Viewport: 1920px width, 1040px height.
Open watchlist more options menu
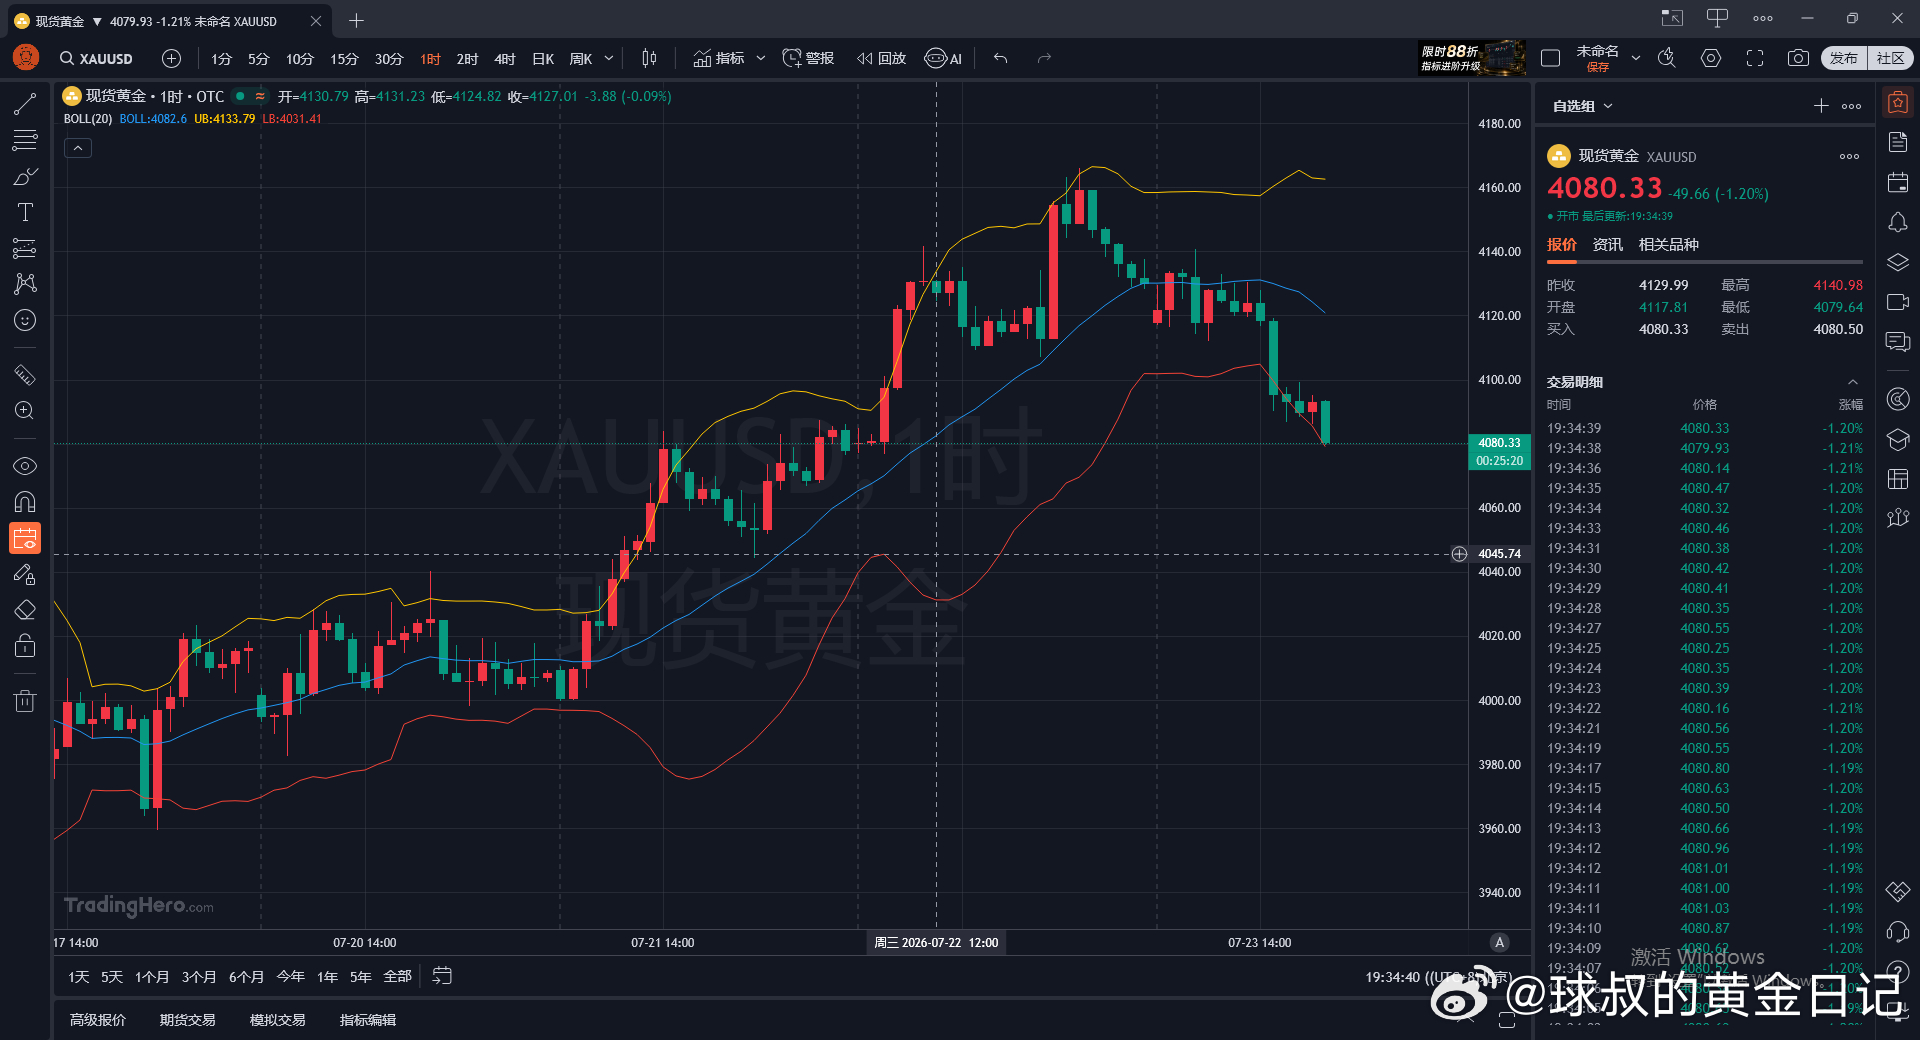click(x=1852, y=106)
